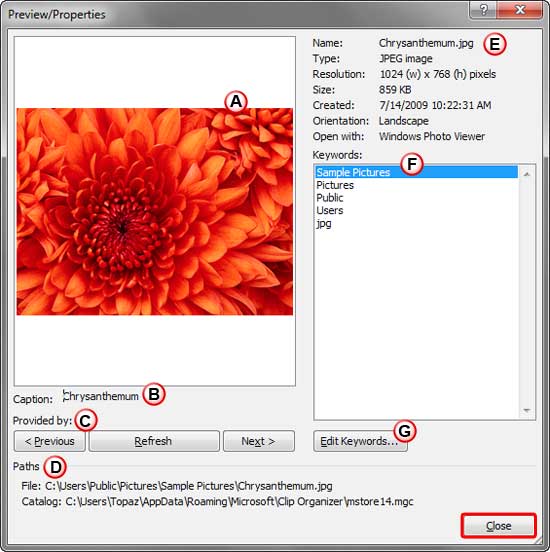Go to the Previous clip

click(x=50, y=441)
